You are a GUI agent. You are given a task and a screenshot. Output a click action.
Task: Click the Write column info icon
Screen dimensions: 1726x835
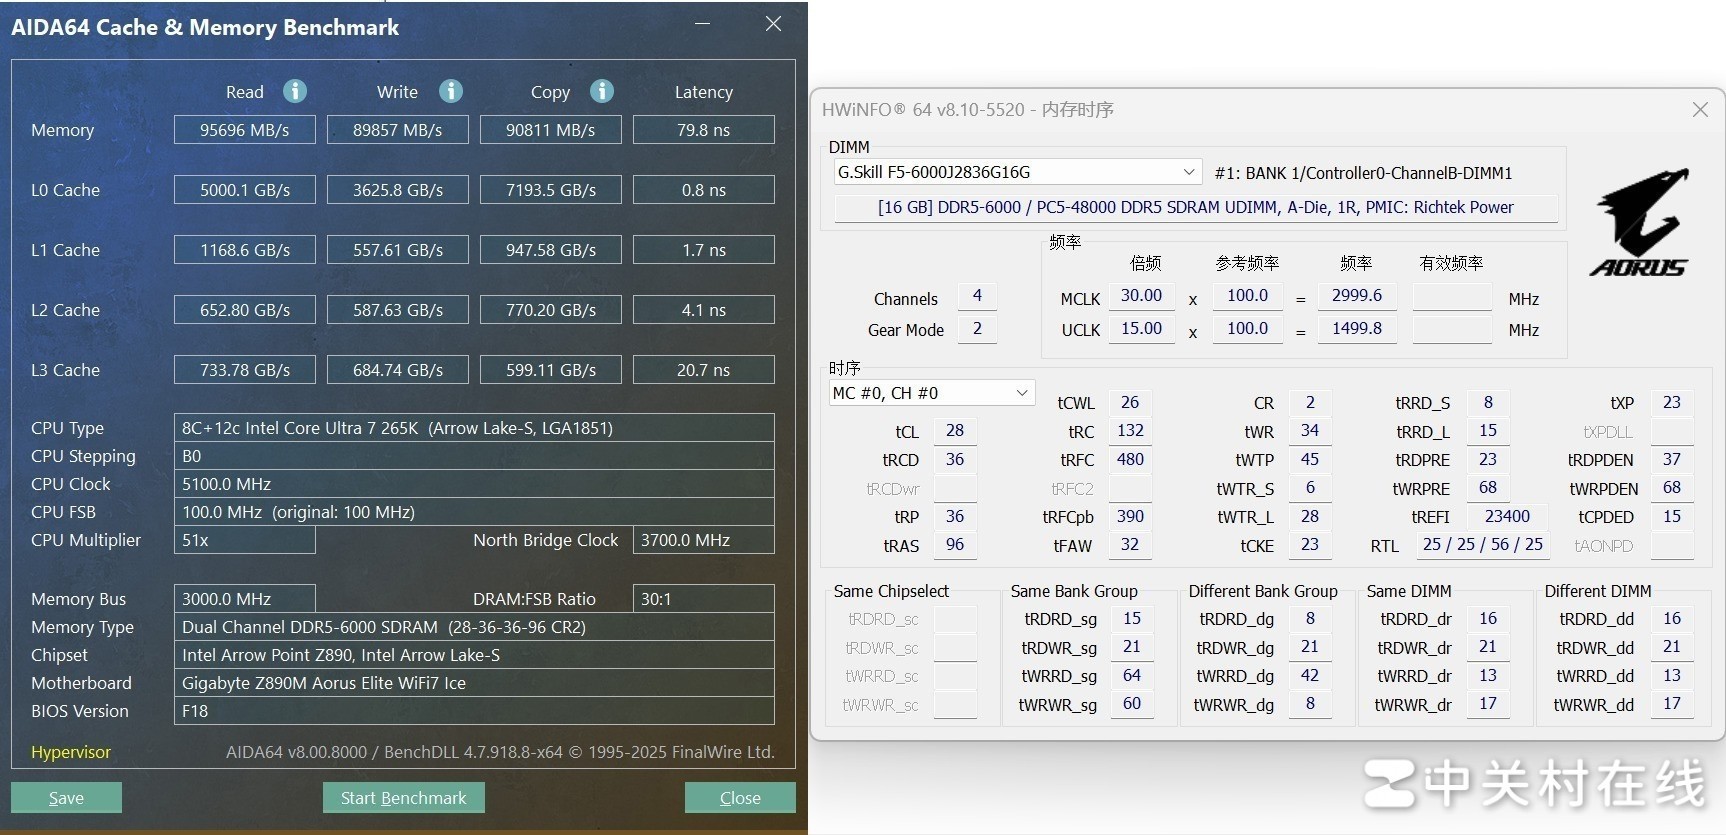pos(451,91)
